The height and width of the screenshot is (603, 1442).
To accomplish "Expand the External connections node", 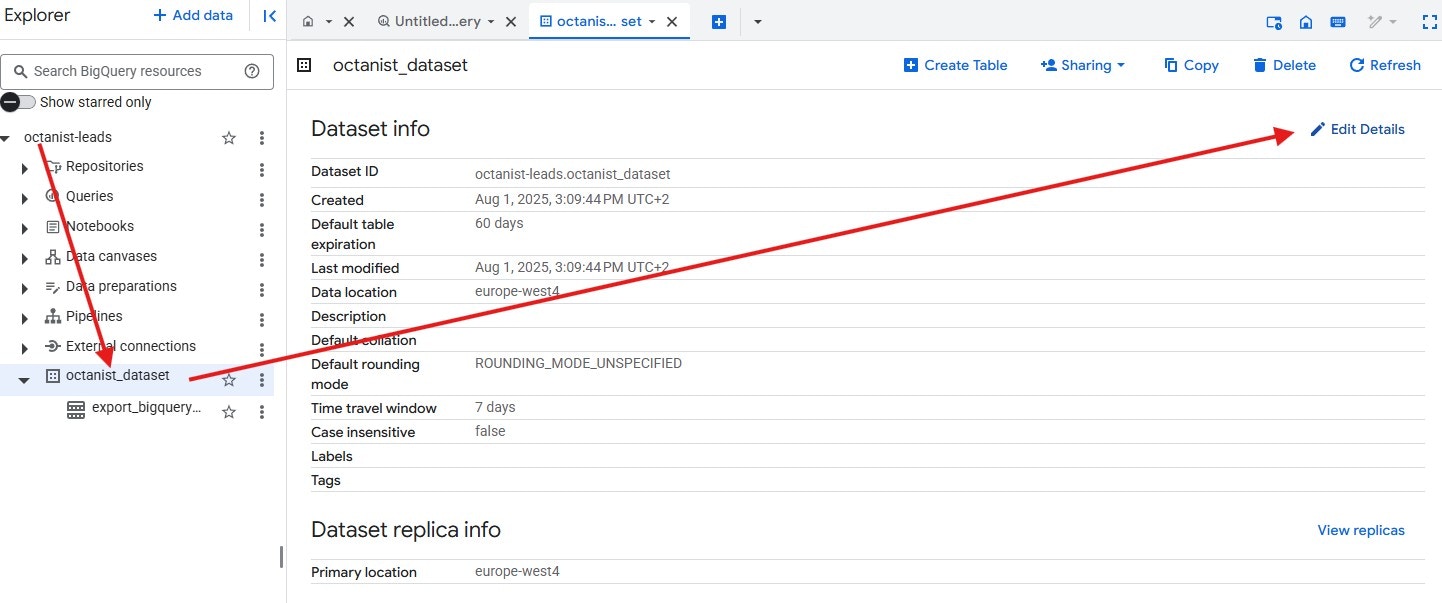I will click(x=25, y=349).
